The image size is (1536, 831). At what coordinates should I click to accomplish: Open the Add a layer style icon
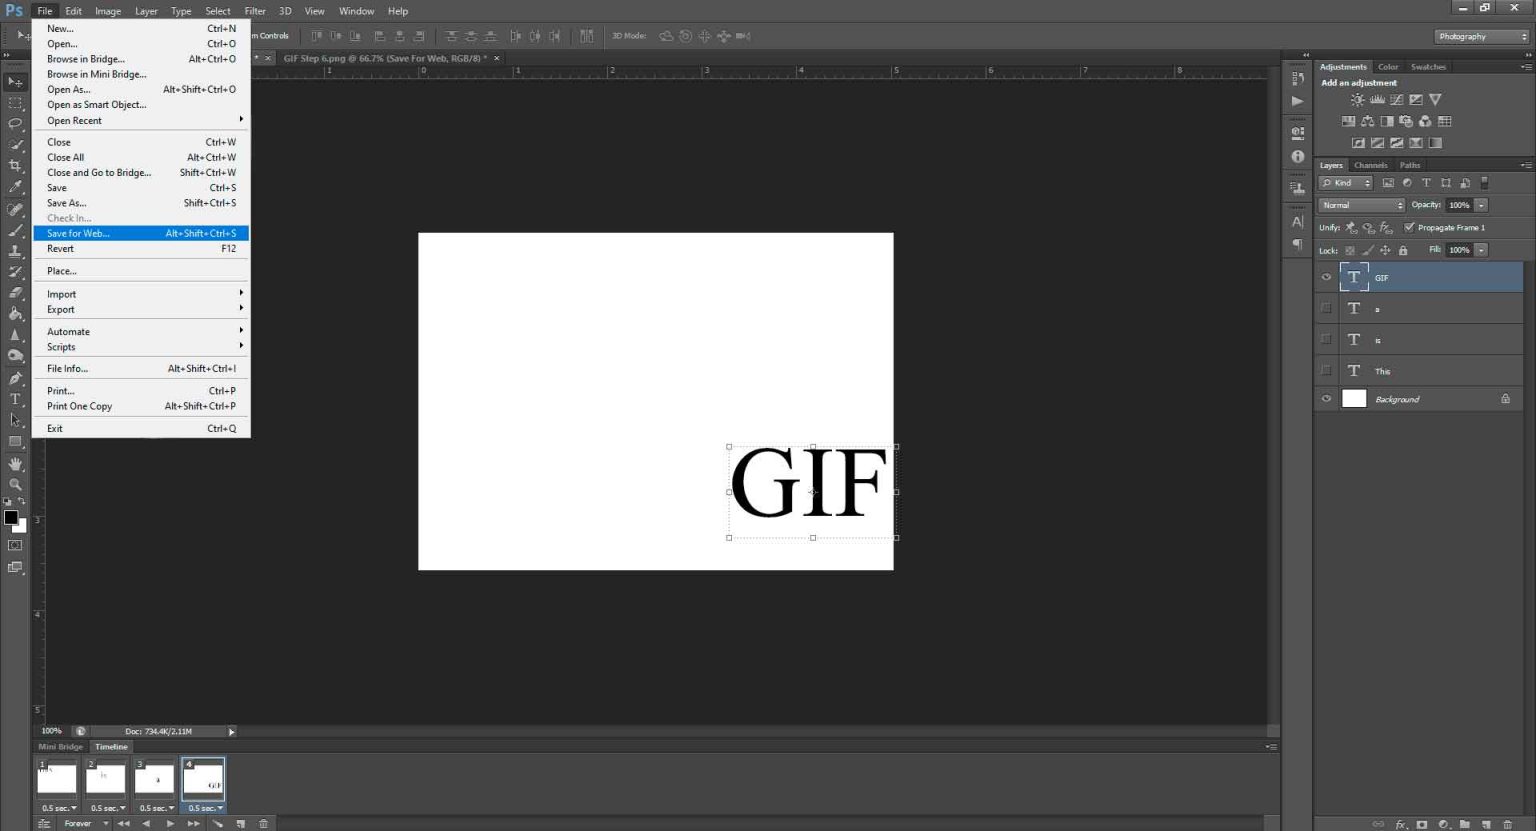1402,824
